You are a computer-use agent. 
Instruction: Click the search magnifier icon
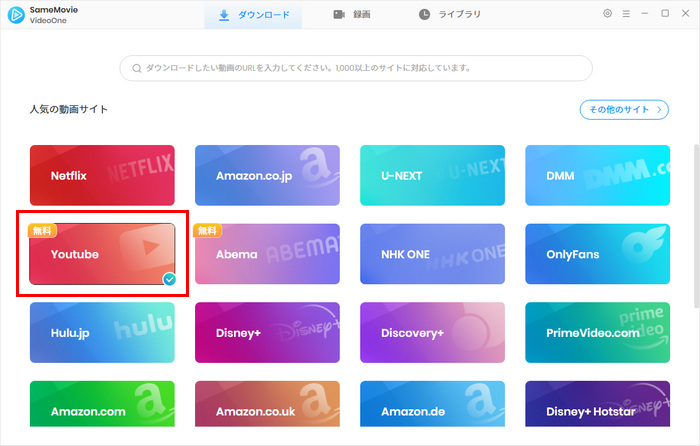(137, 68)
